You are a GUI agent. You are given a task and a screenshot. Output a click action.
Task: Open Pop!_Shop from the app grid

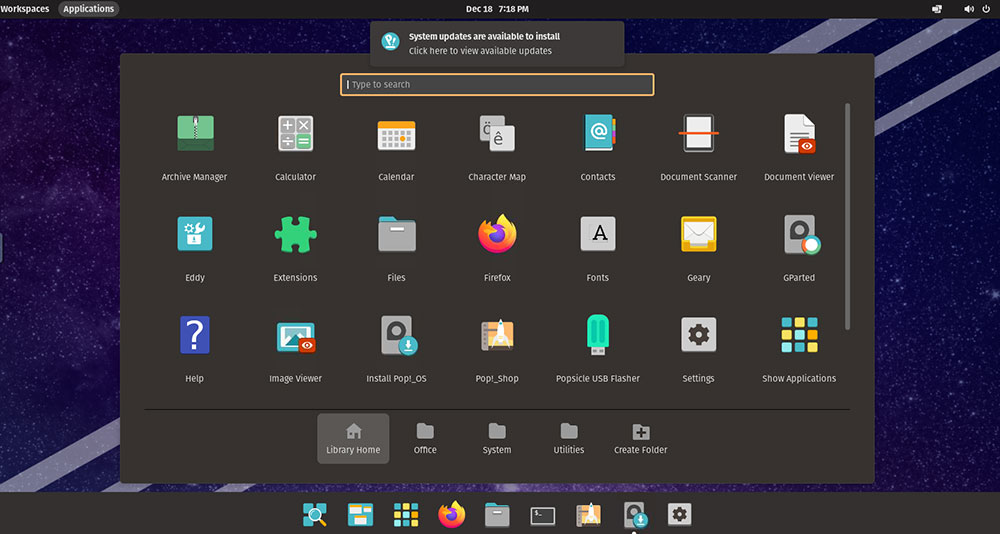click(497, 334)
